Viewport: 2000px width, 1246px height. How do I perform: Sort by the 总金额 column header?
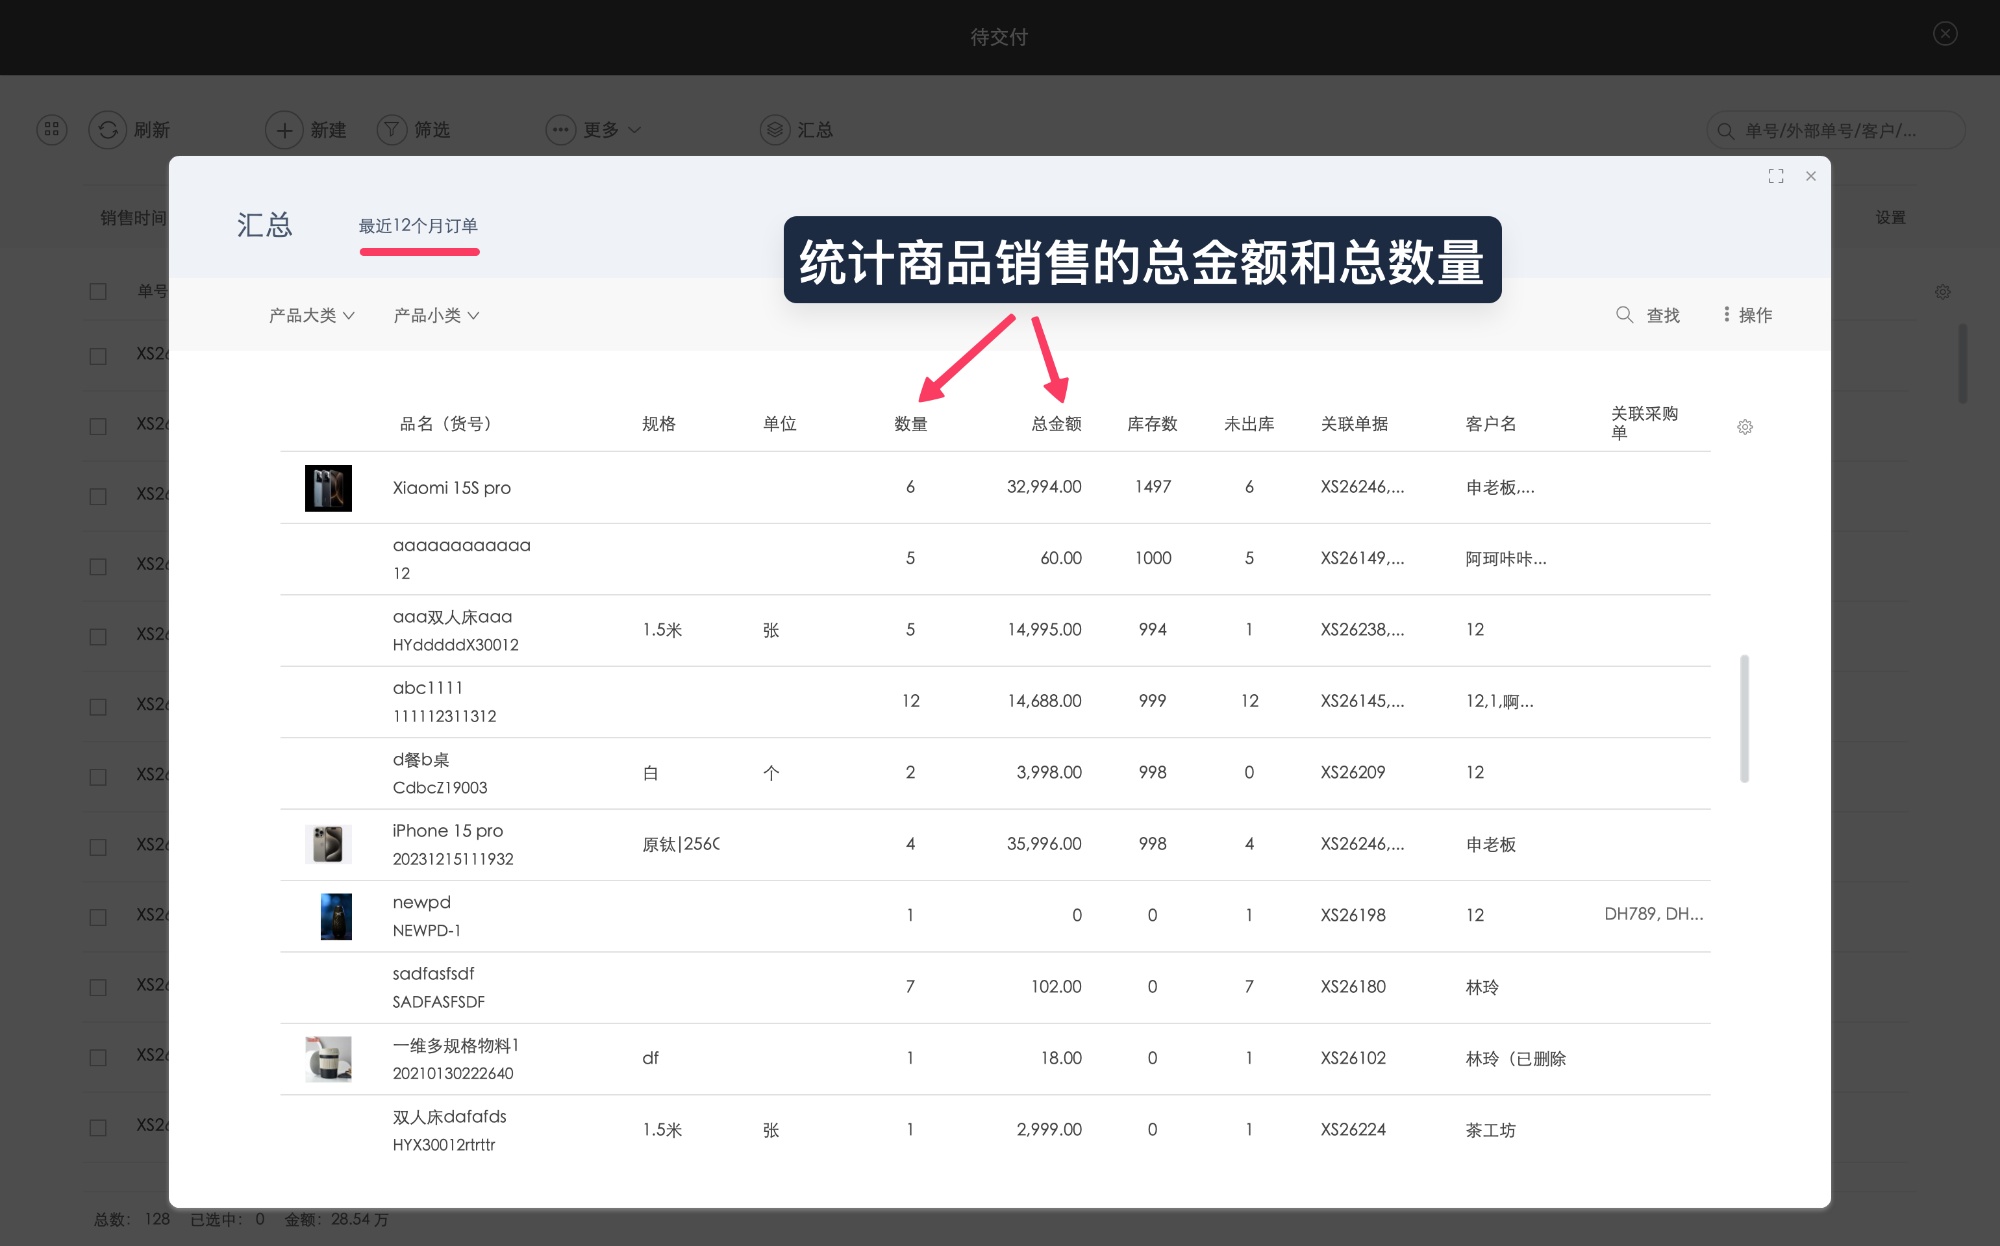click(1056, 424)
